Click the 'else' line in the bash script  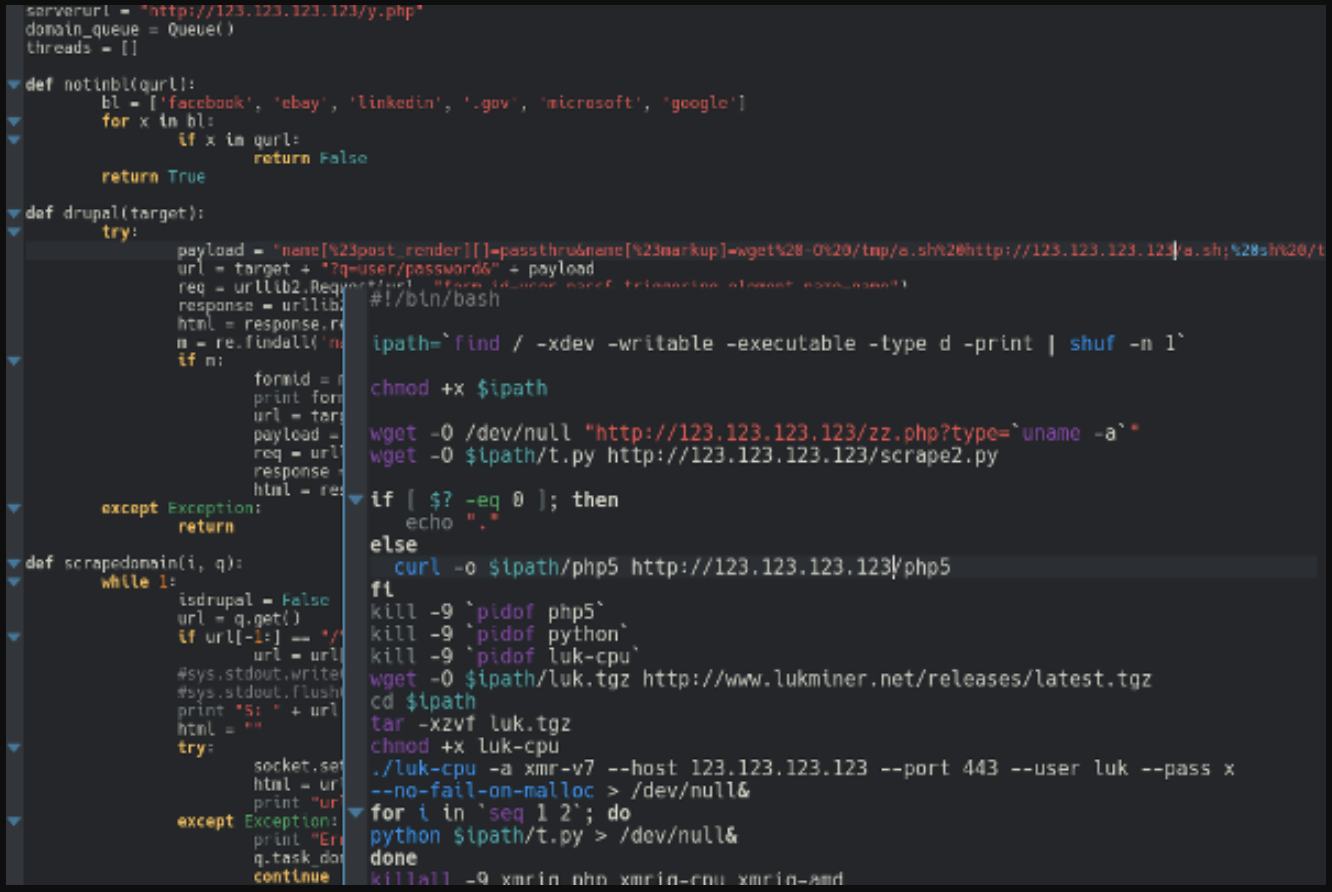click(x=393, y=545)
